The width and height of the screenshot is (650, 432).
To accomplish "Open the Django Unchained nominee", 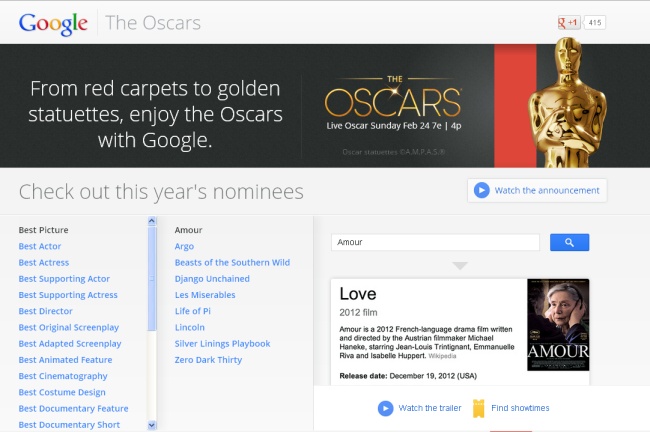I will click(x=212, y=279).
